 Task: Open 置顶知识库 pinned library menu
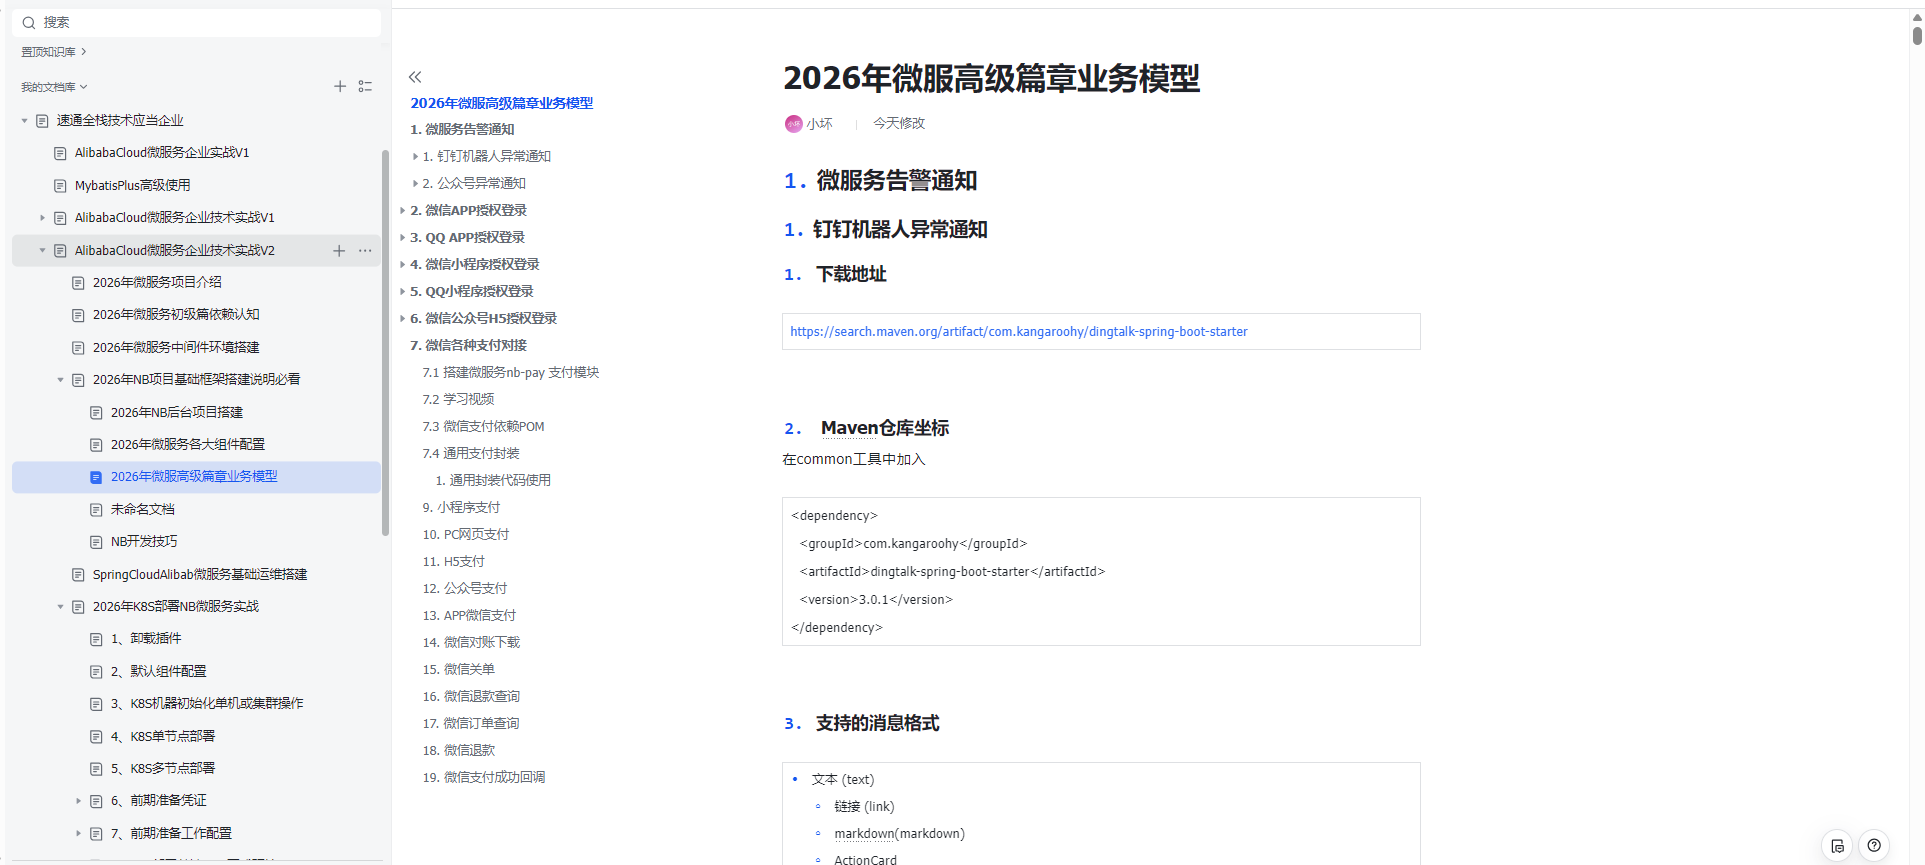click(x=54, y=52)
